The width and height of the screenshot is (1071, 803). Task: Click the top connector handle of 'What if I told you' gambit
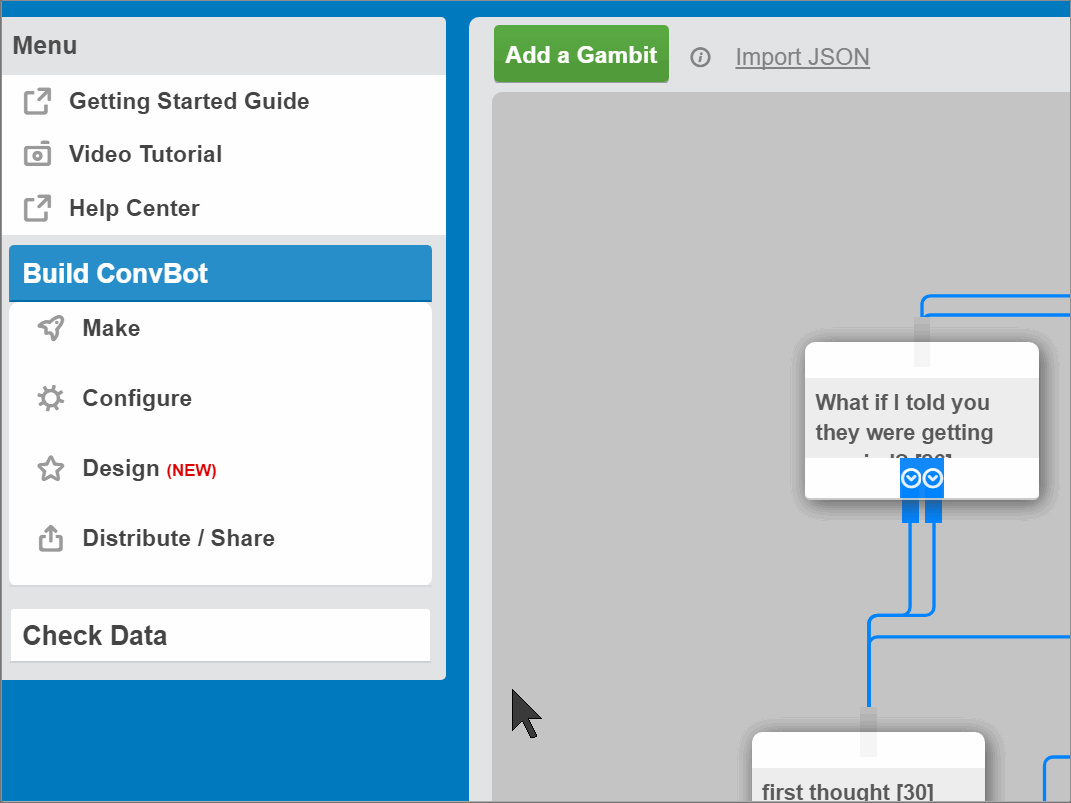pos(922,341)
